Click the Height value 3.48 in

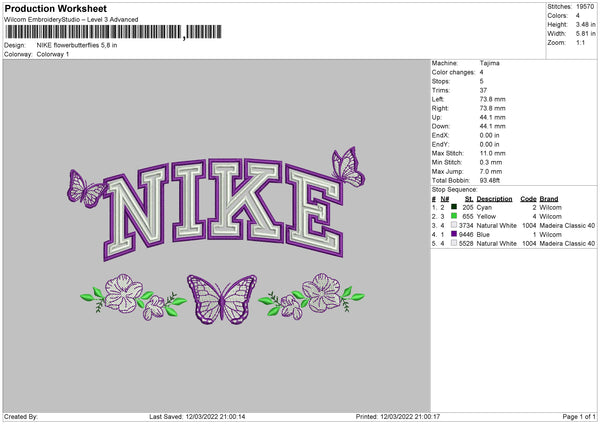pyautogui.click(x=585, y=24)
